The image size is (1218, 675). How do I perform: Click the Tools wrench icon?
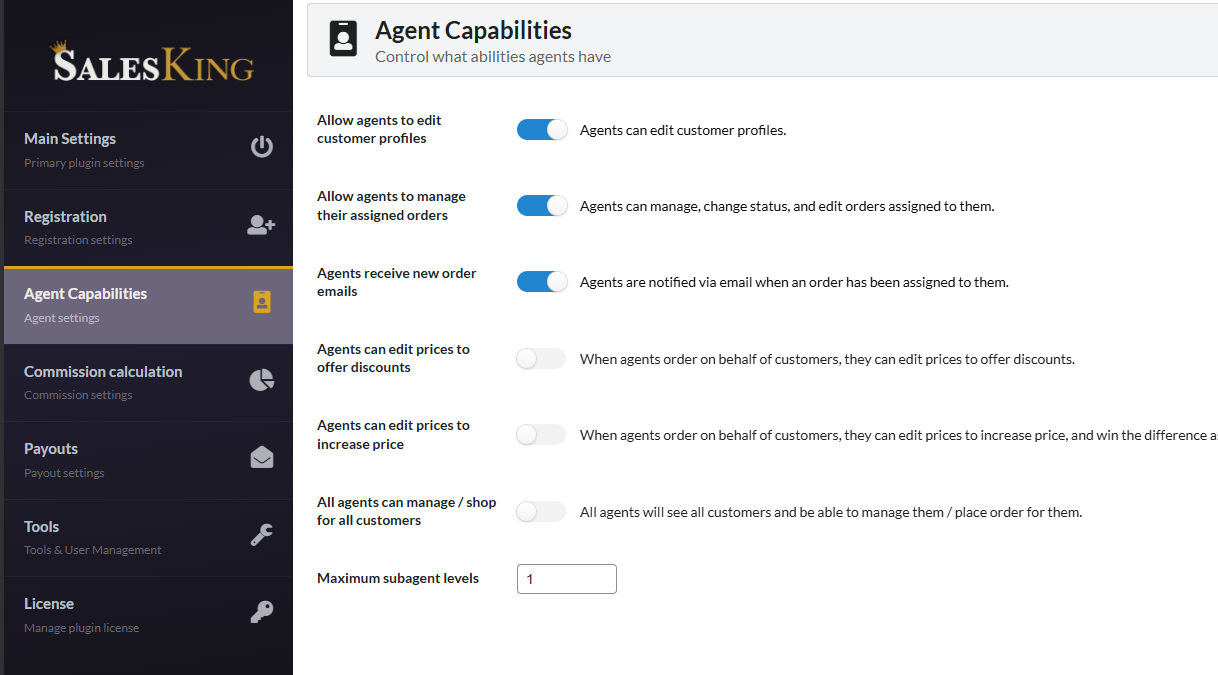[261, 535]
